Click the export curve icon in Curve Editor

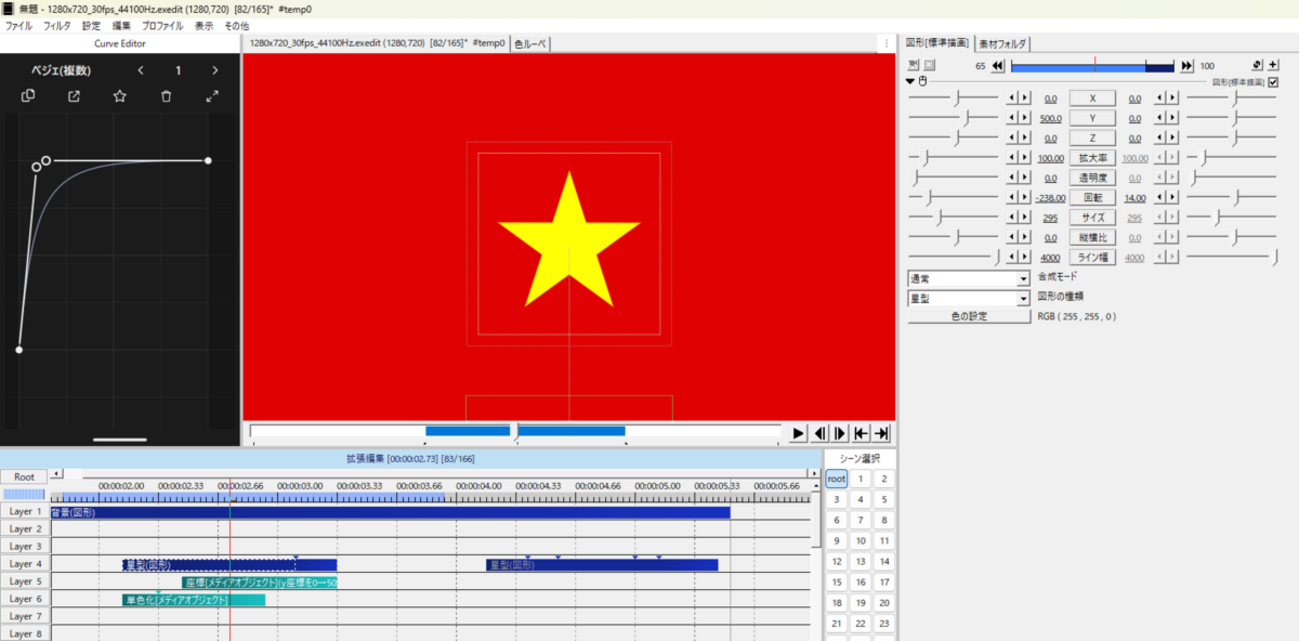coord(74,96)
